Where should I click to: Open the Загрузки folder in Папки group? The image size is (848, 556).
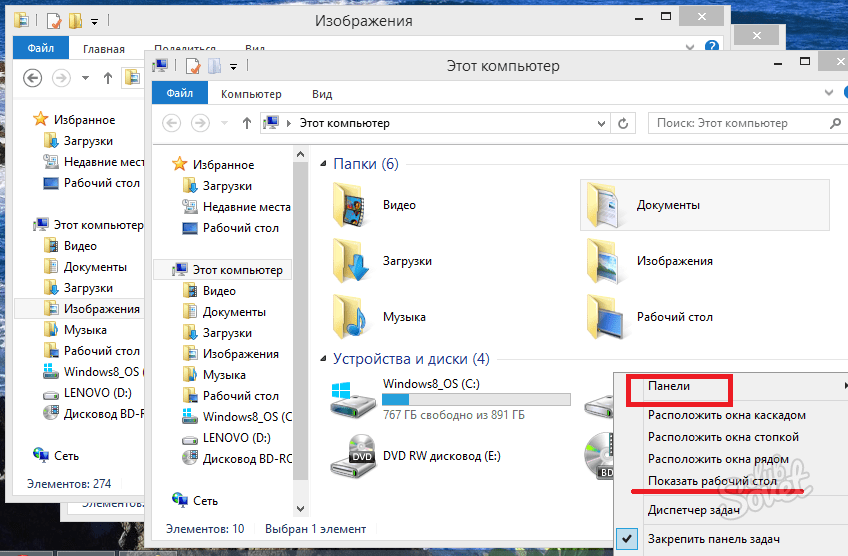382,261
